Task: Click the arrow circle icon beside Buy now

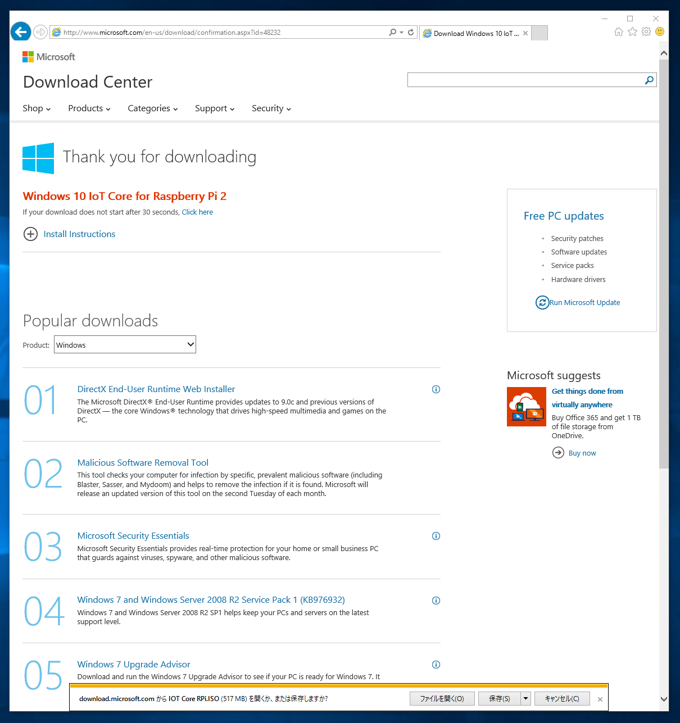Action: click(558, 453)
